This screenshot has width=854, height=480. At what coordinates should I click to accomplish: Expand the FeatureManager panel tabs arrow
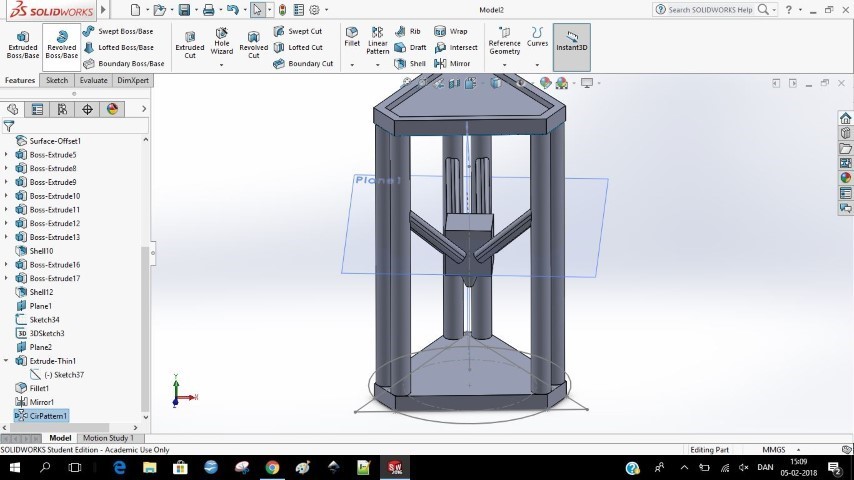pos(144,109)
